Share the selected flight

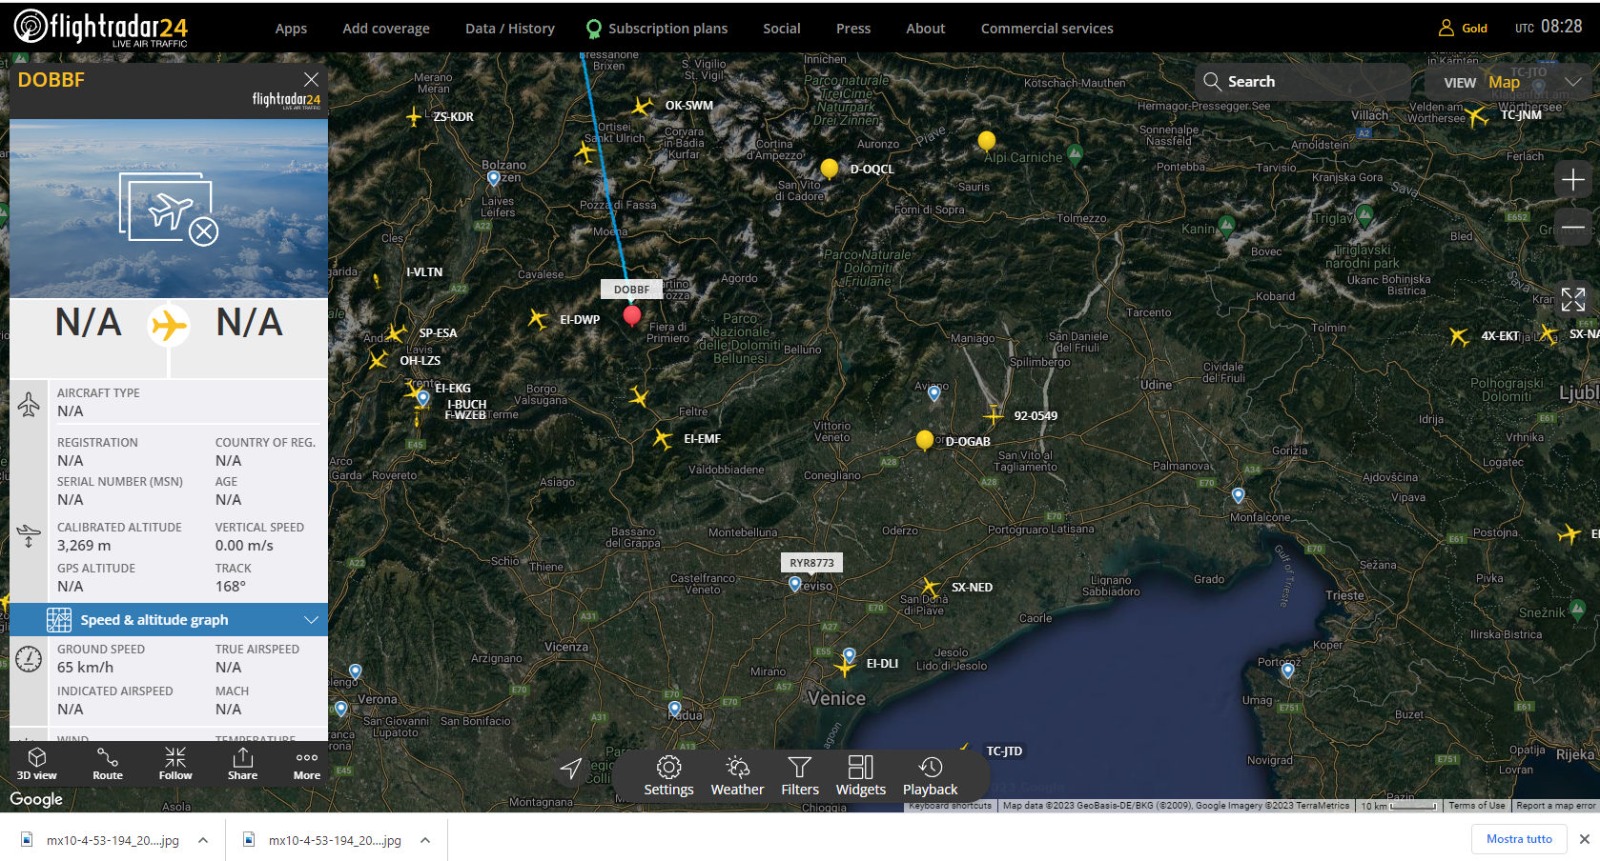(x=243, y=763)
